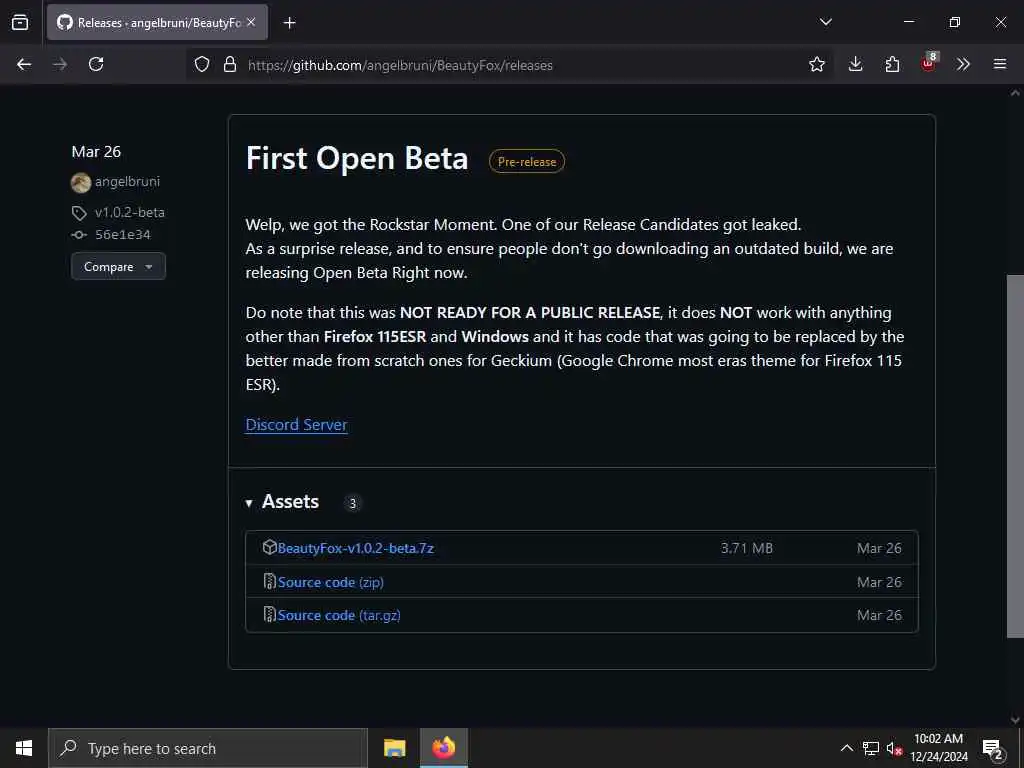Click the Pre-release label badge
Image resolution: width=1024 pixels, height=768 pixels.
(527, 161)
